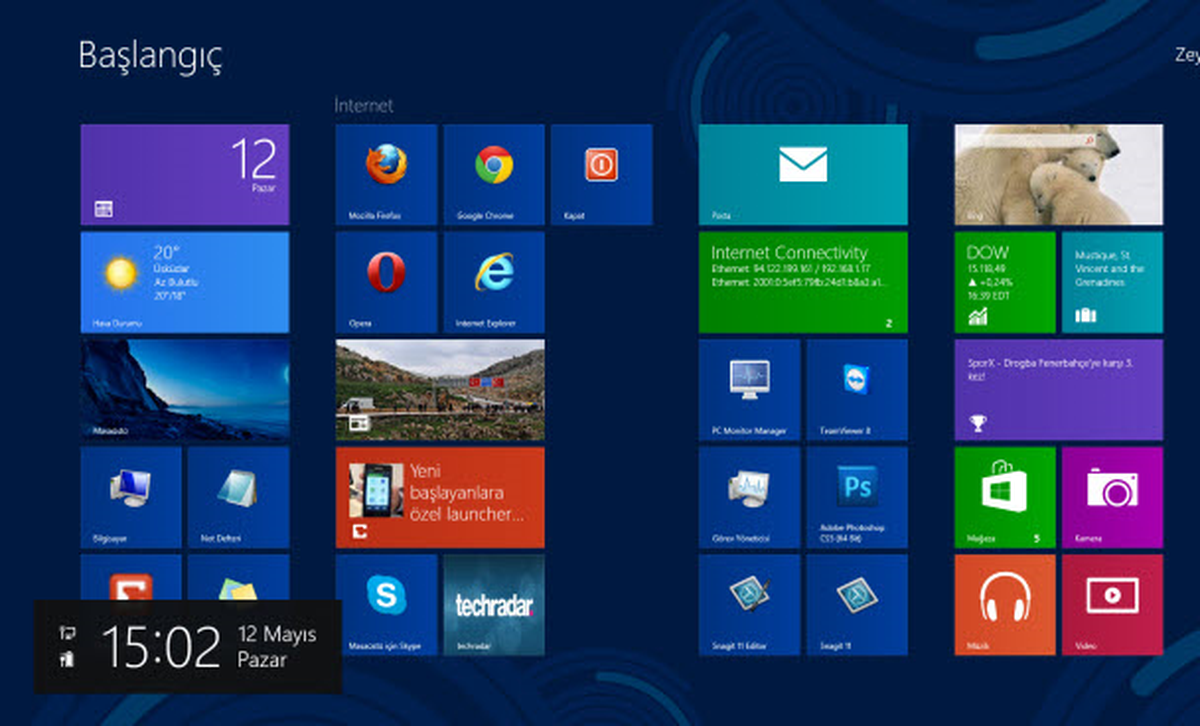Open the Mustique travel tile
The width and height of the screenshot is (1200, 726).
pyautogui.click(x=1112, y=282)
